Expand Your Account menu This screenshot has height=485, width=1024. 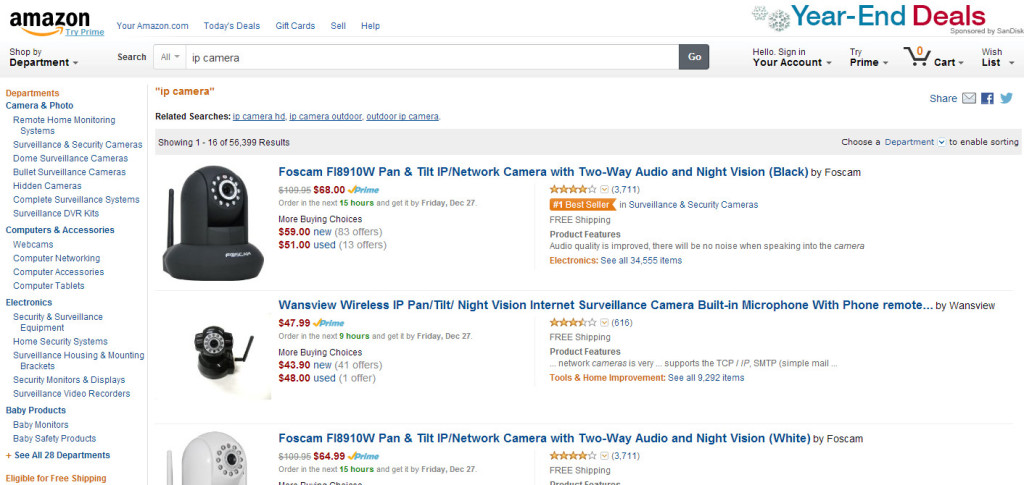[x=792, y=57]
